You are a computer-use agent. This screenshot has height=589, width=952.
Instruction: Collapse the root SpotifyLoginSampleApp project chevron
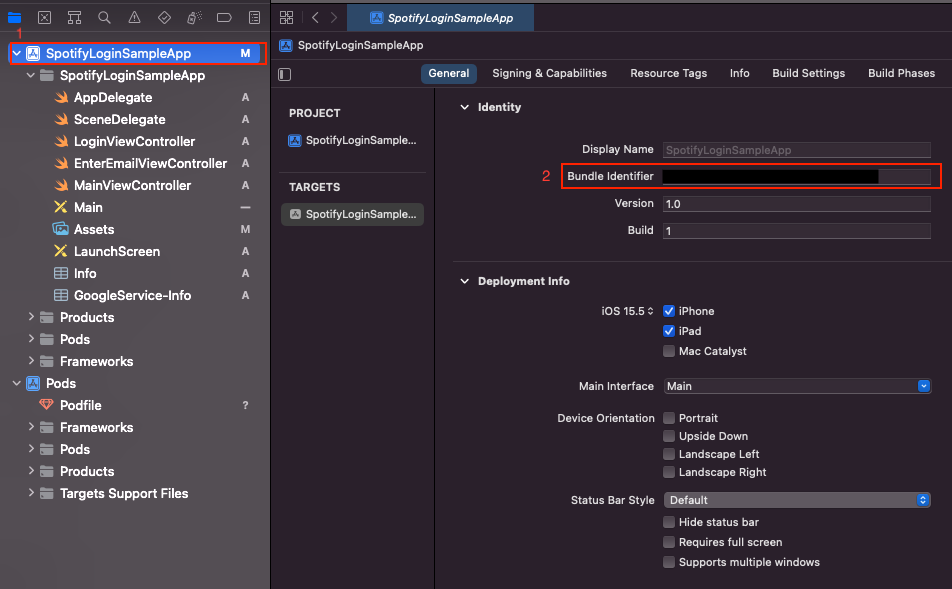pos(17,53)
